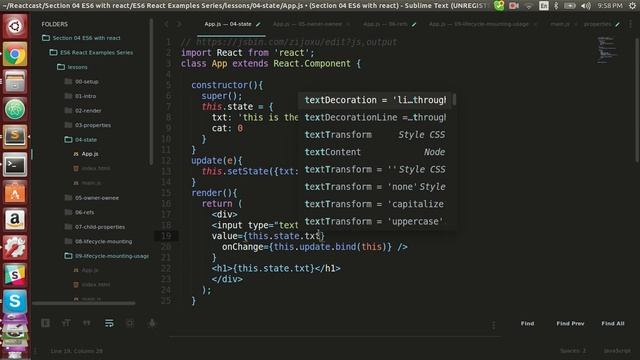Expand the 01-intro folder

tap(80, 96)
